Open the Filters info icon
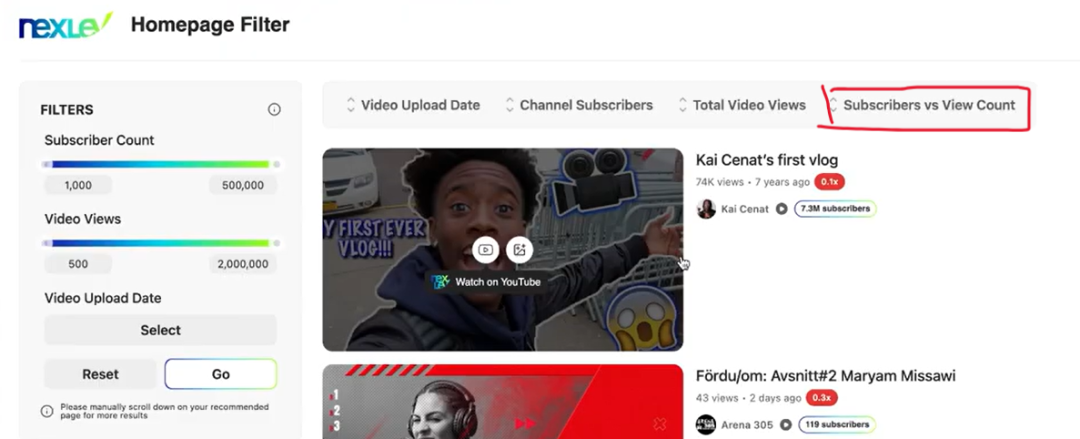This screenshot has width=1080, height=439. click(x=274, y=110)
